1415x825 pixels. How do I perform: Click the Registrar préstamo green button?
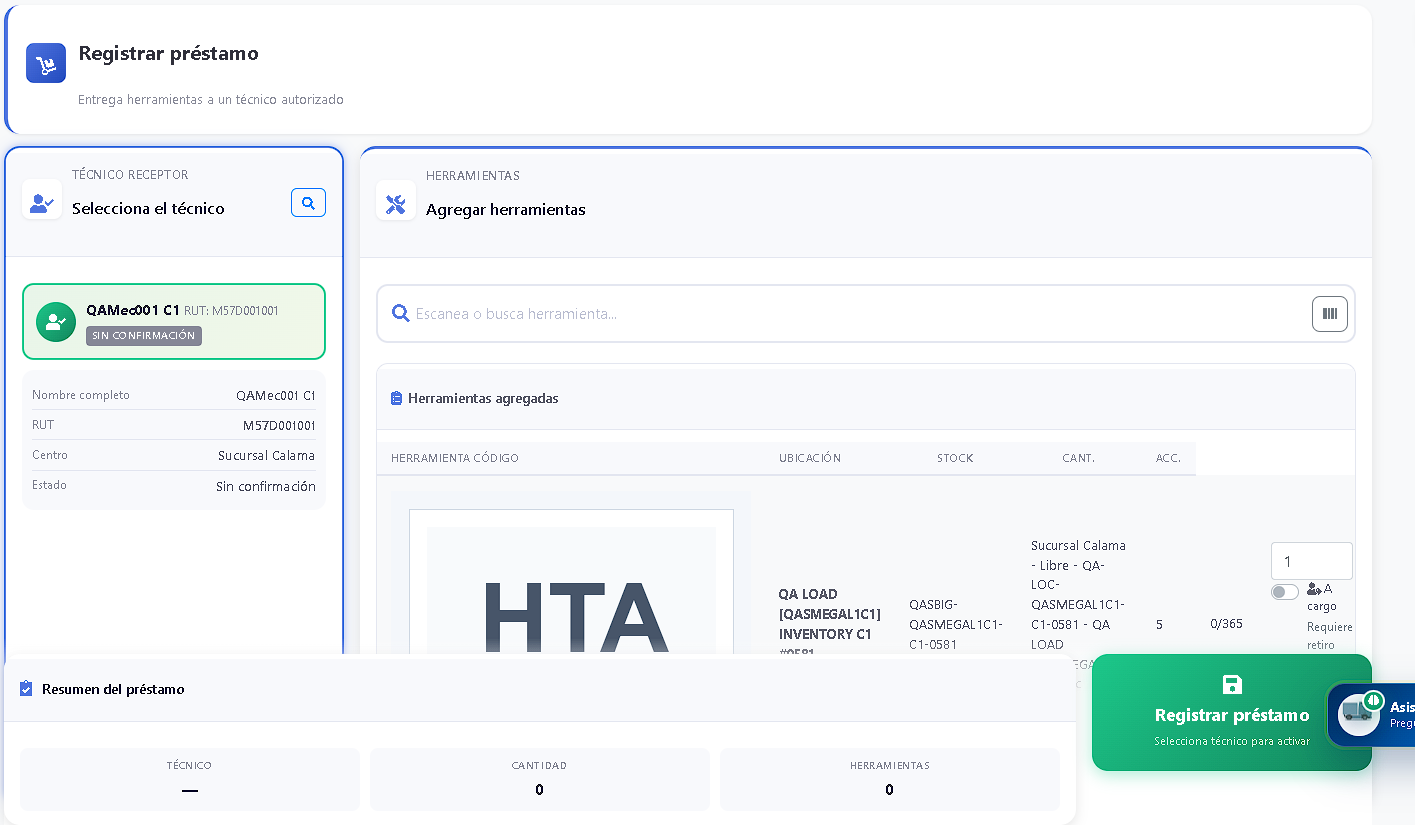tap(1231, 713)
